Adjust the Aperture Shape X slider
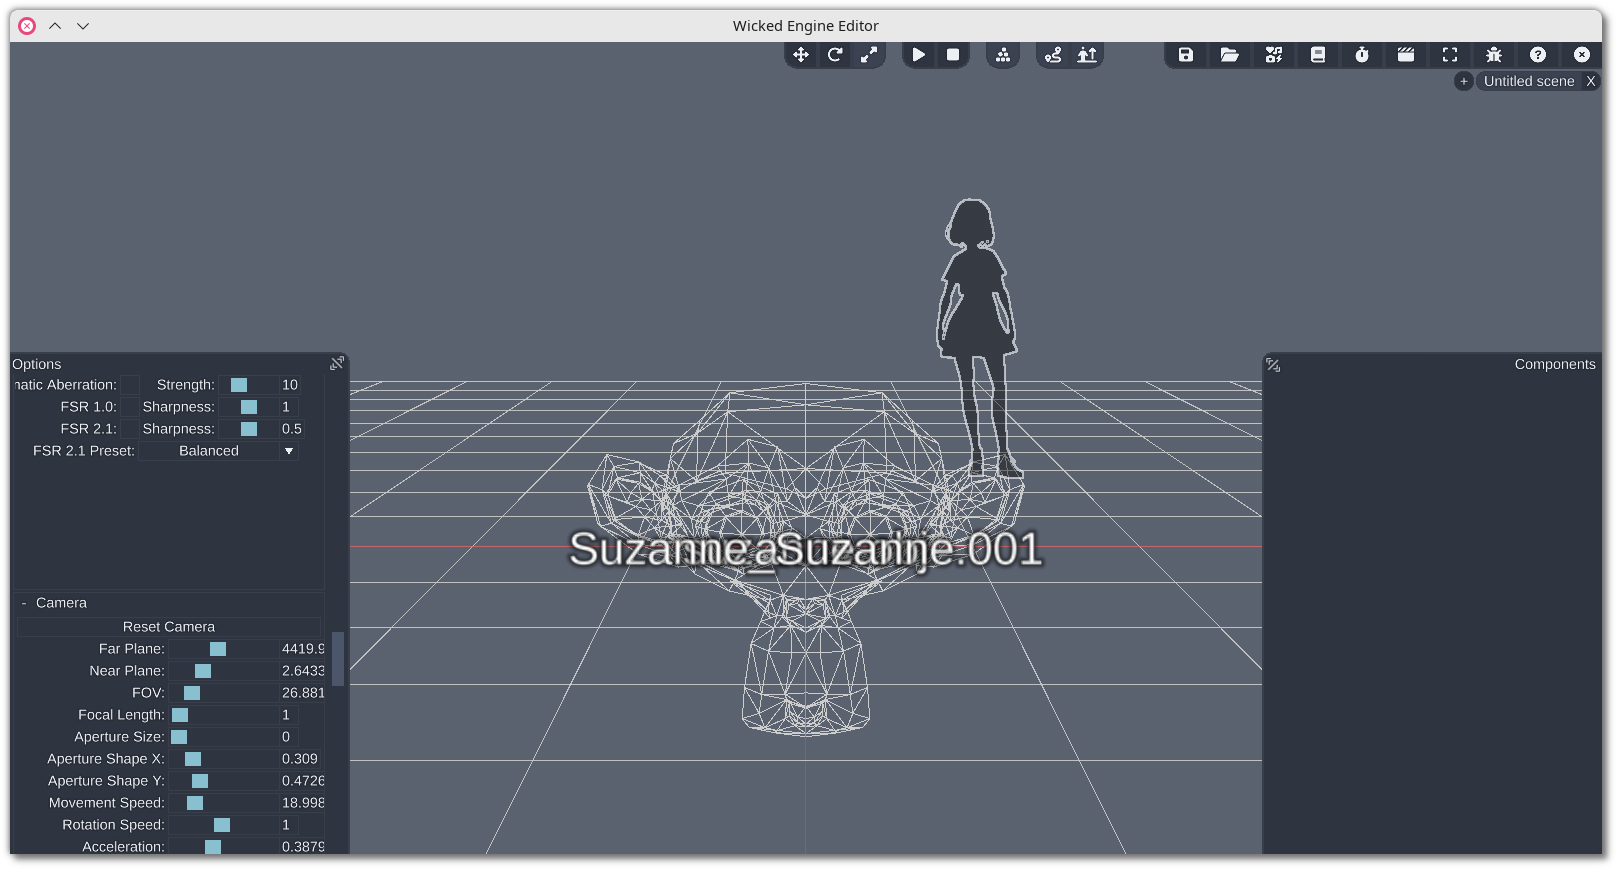 click(x=223, y=759)
